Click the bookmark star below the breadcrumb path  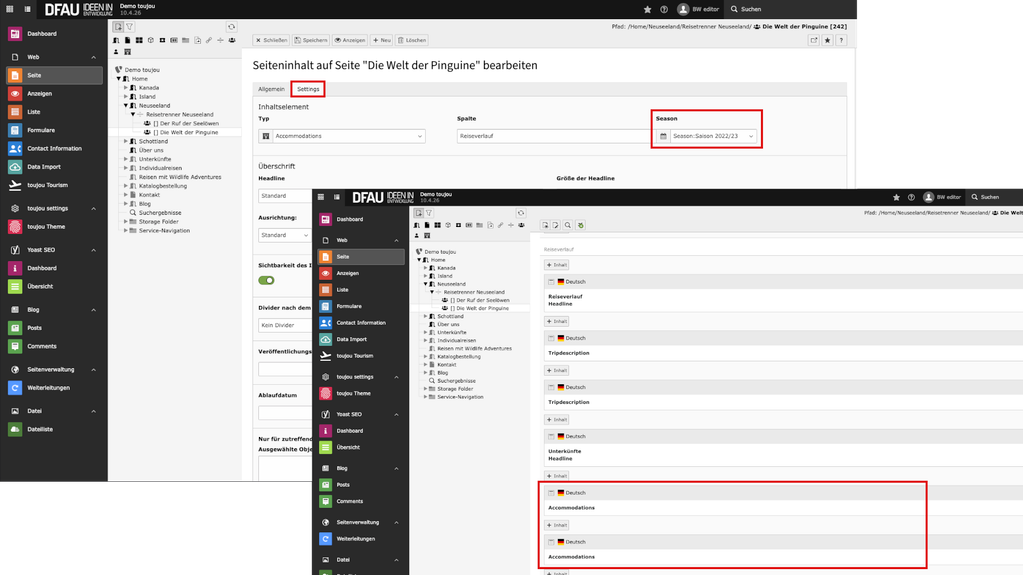828,40
